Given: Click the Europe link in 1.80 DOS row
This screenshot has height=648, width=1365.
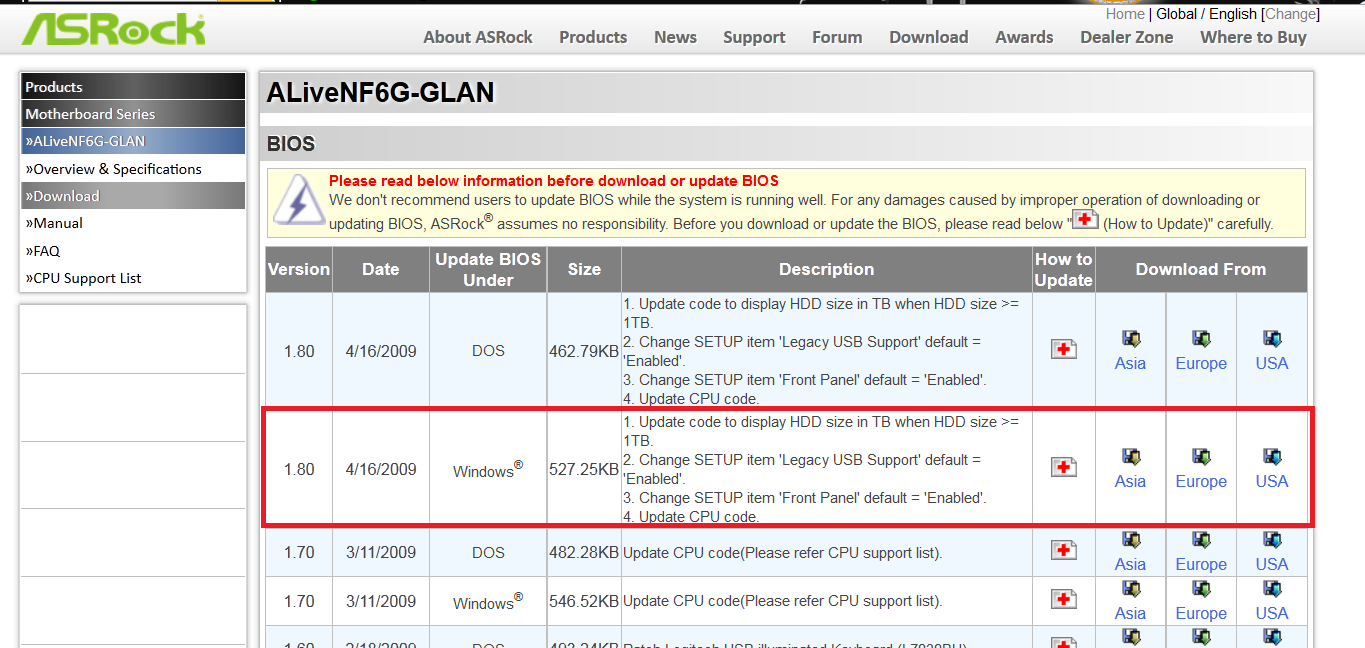Looking at the screenshot, I should (x=1201, y=363).
